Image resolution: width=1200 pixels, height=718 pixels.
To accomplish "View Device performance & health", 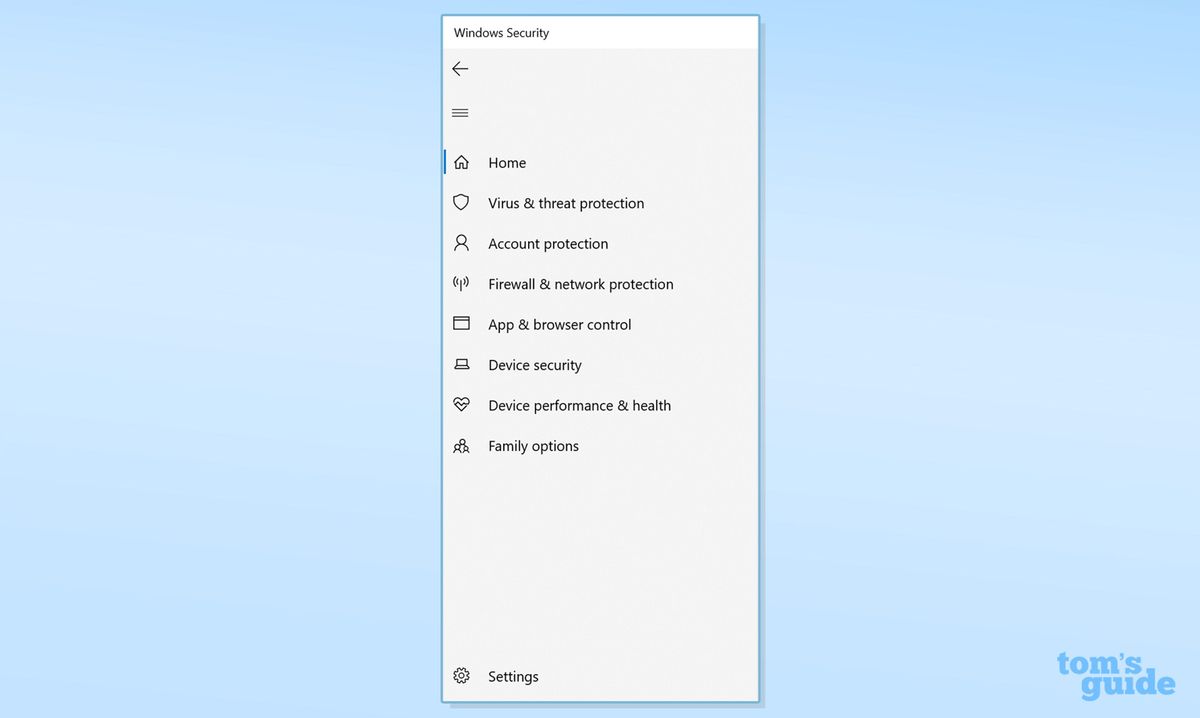I will [579, 405].
